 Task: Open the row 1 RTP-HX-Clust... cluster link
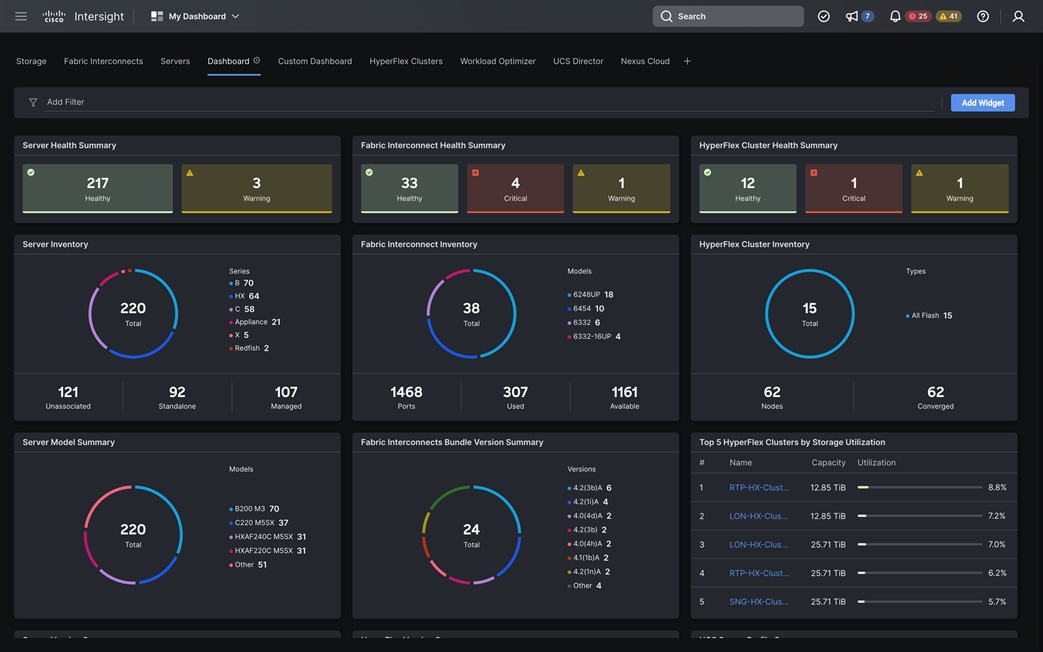[759, 488]
